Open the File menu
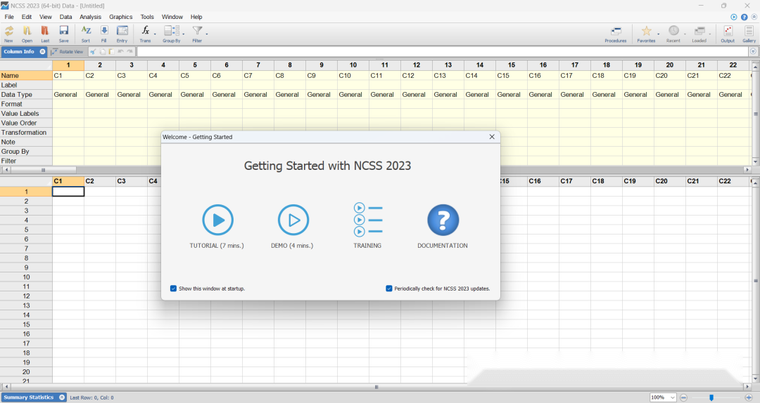The width and height of the screenshot is (760, 403). (9, 17)
